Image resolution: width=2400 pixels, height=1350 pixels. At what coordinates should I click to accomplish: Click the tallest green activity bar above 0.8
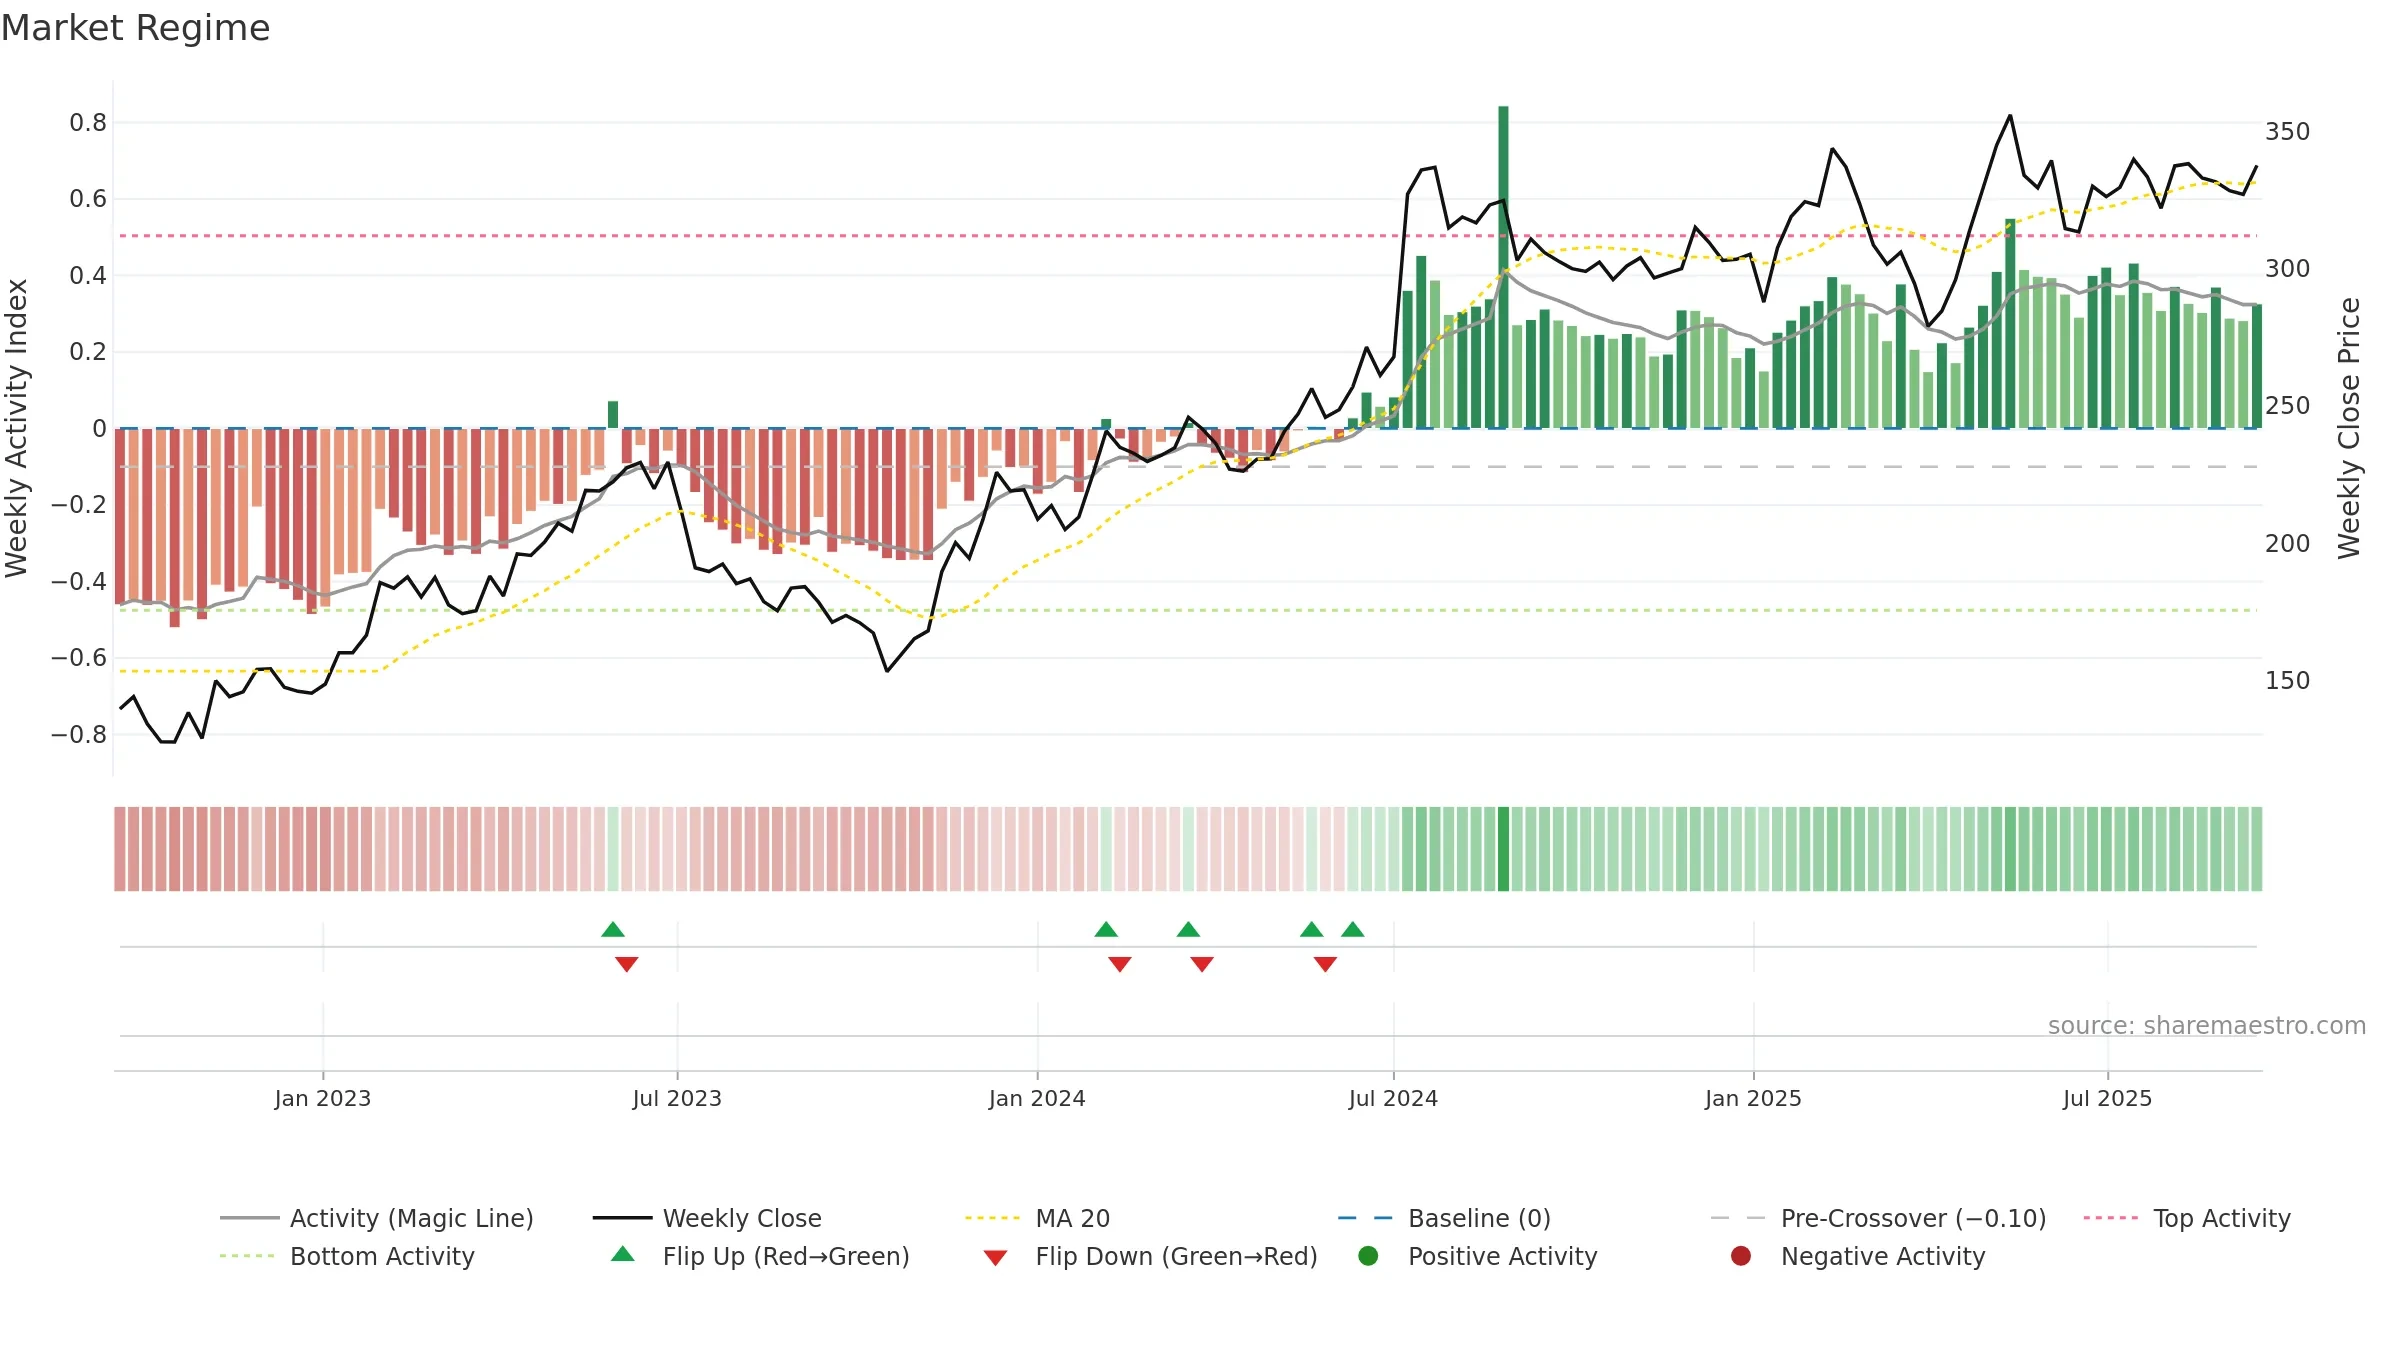click(1503, 267)
